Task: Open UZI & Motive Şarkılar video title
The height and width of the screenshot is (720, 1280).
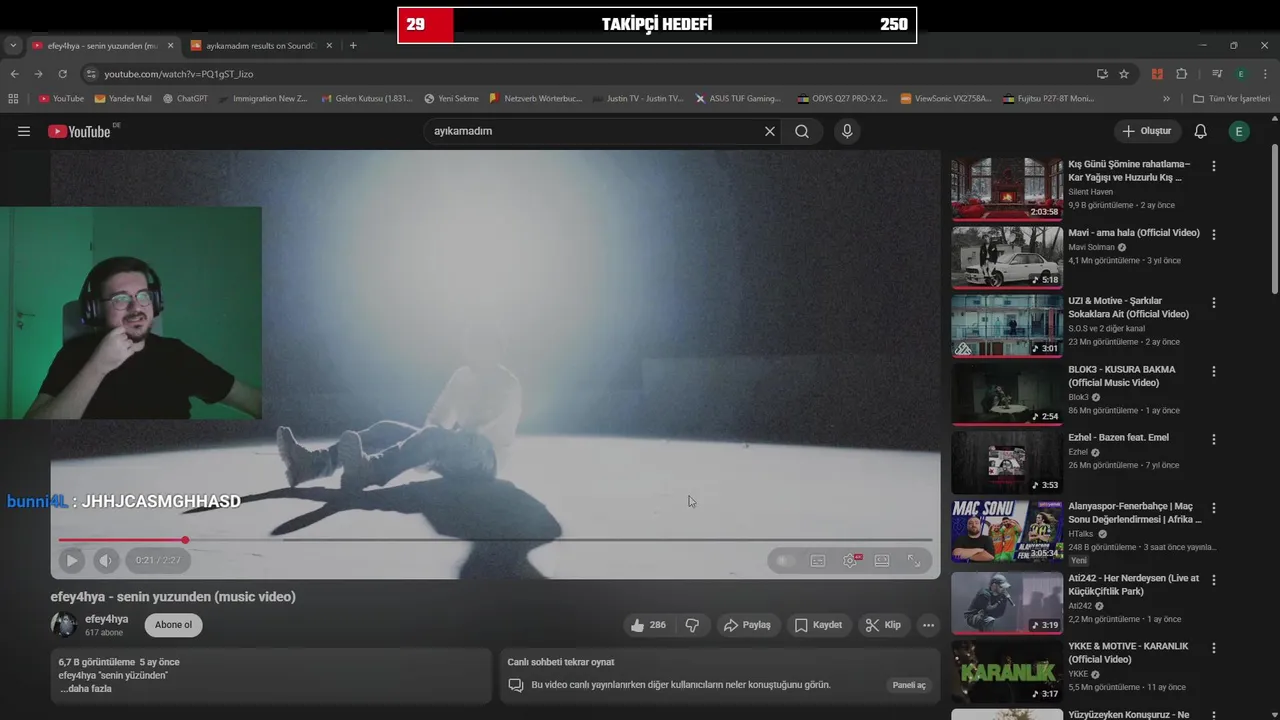Action: (x=1128, y=307)
